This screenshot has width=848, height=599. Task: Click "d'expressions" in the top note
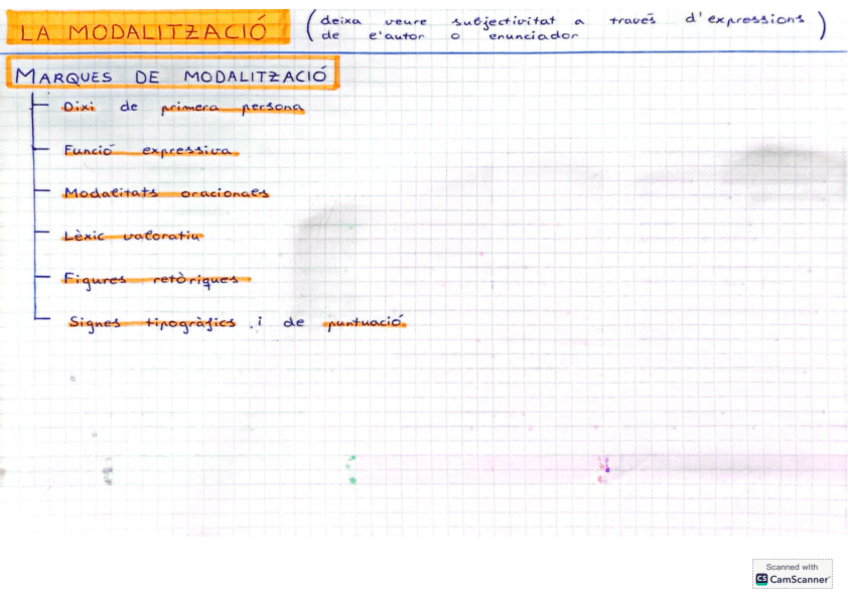click(x=745, y=19)
